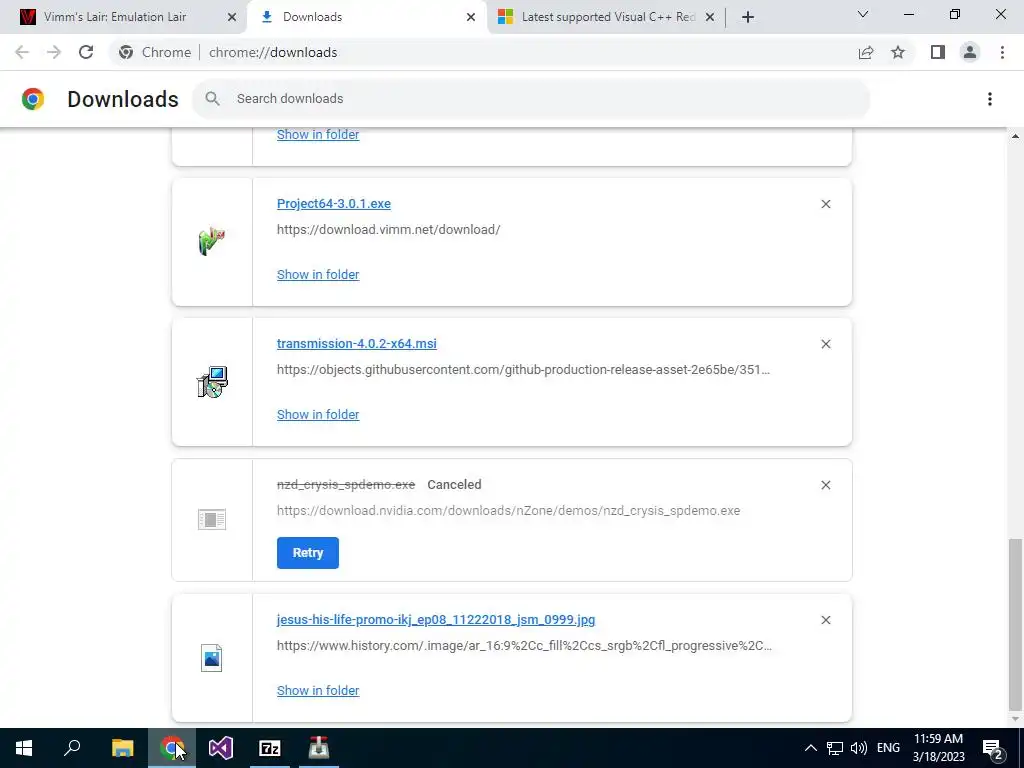This screenshot has width=1024, height=768.
Task: Open Windows taskbar search
Action: [72, 748]
